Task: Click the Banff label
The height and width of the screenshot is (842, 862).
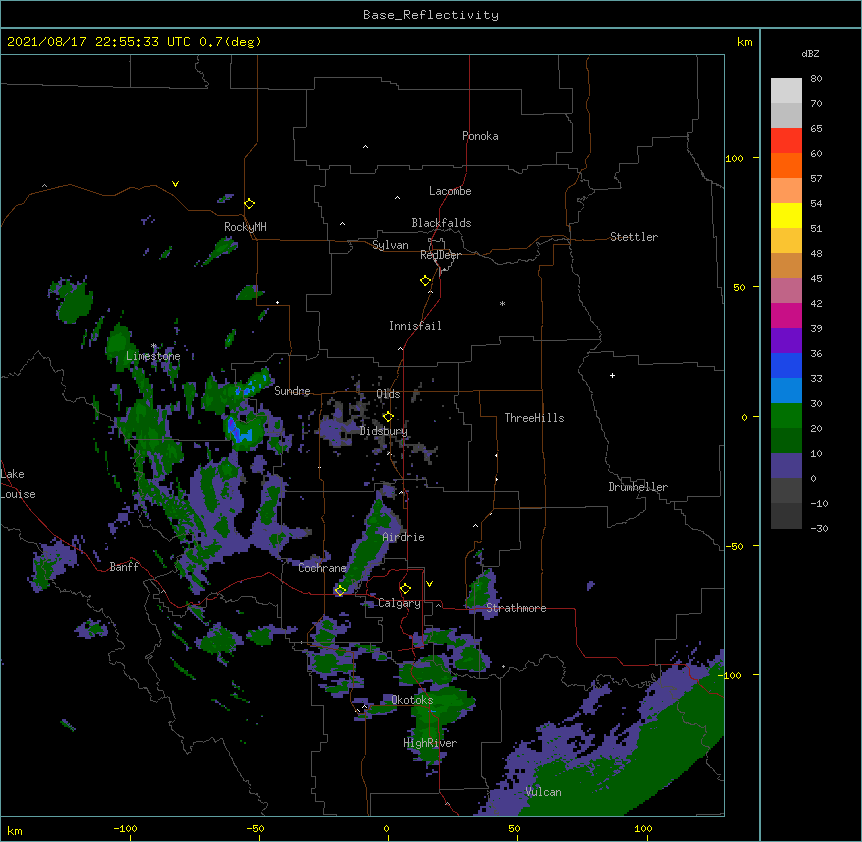Action: (124, 567)
